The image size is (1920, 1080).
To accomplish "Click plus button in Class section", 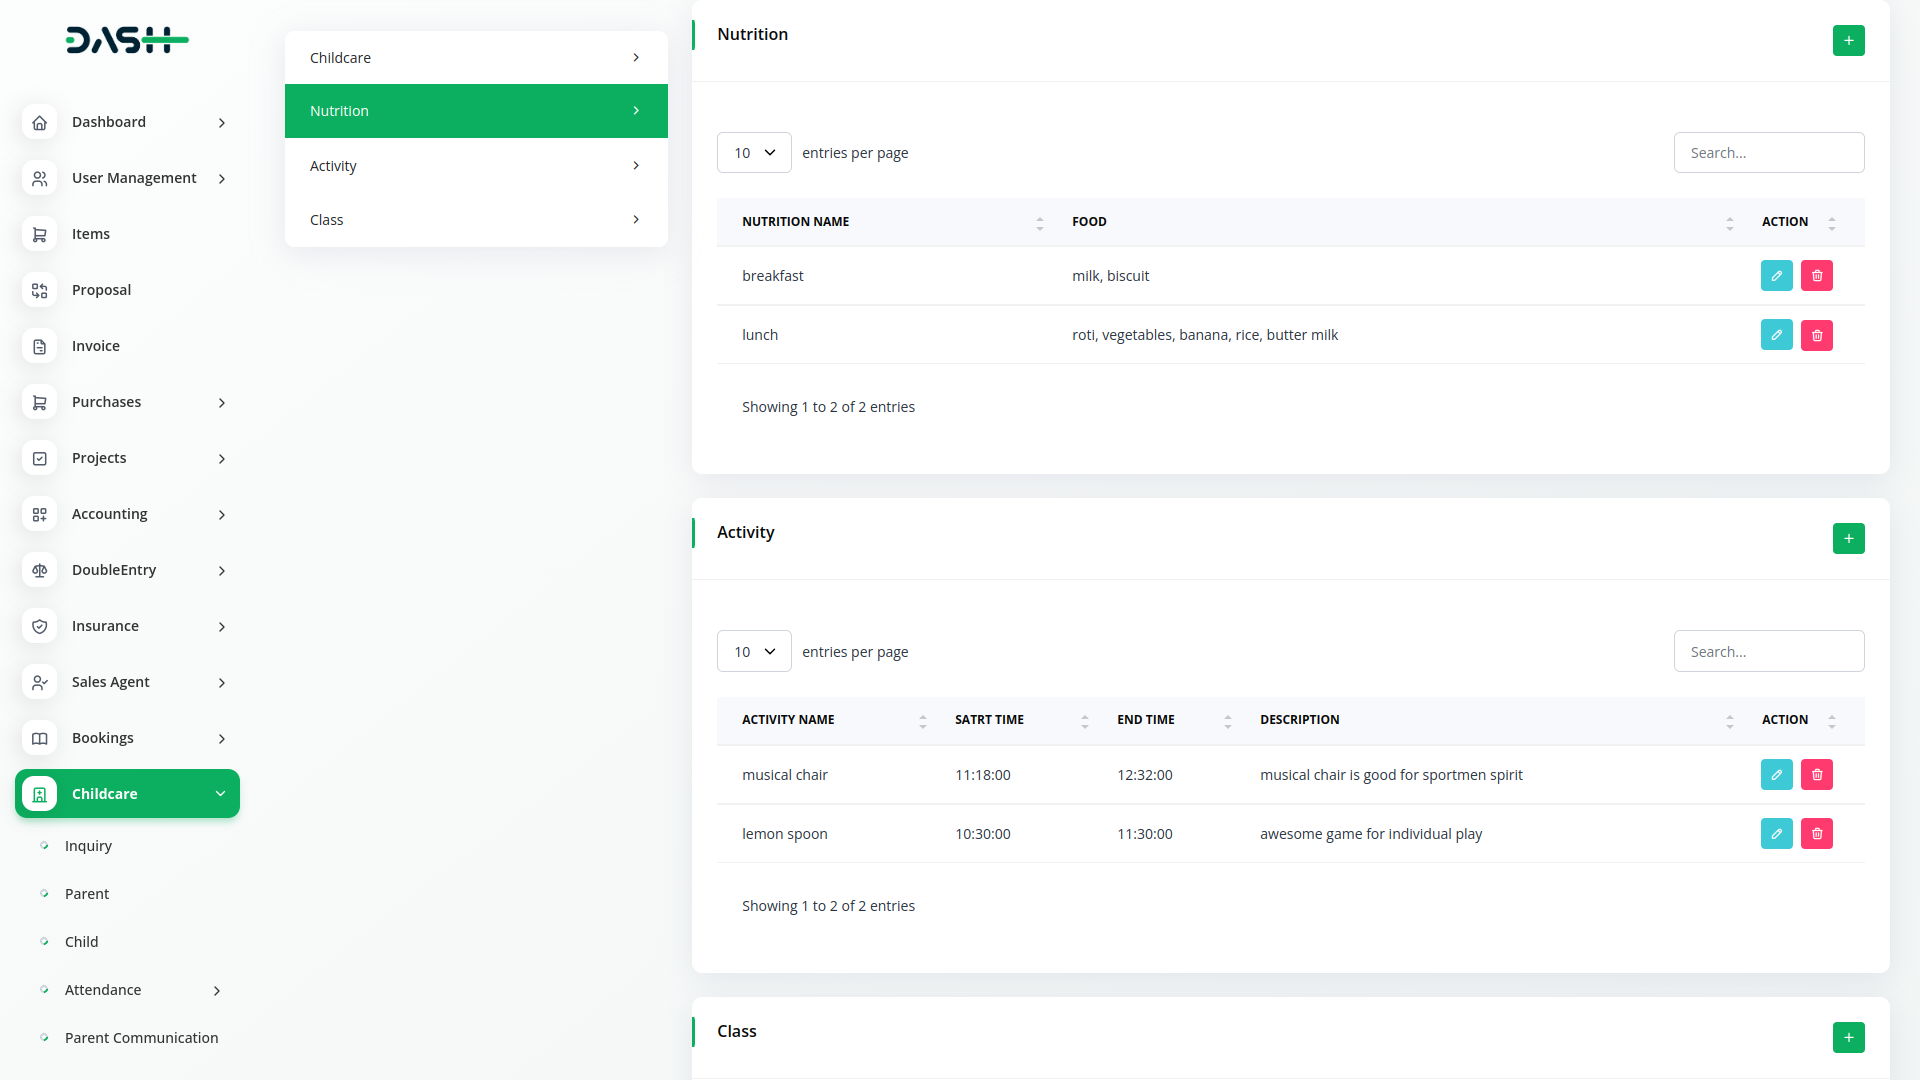I will 1848,1037.
